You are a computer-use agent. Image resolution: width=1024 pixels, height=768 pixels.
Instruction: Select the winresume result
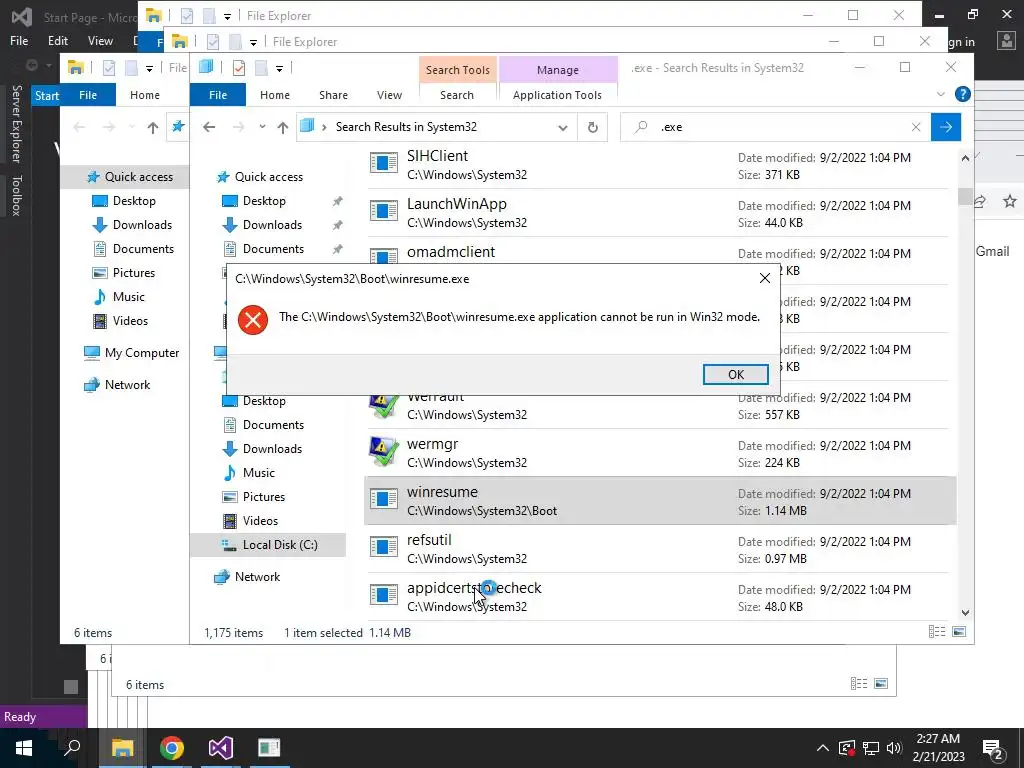point(660,501)
